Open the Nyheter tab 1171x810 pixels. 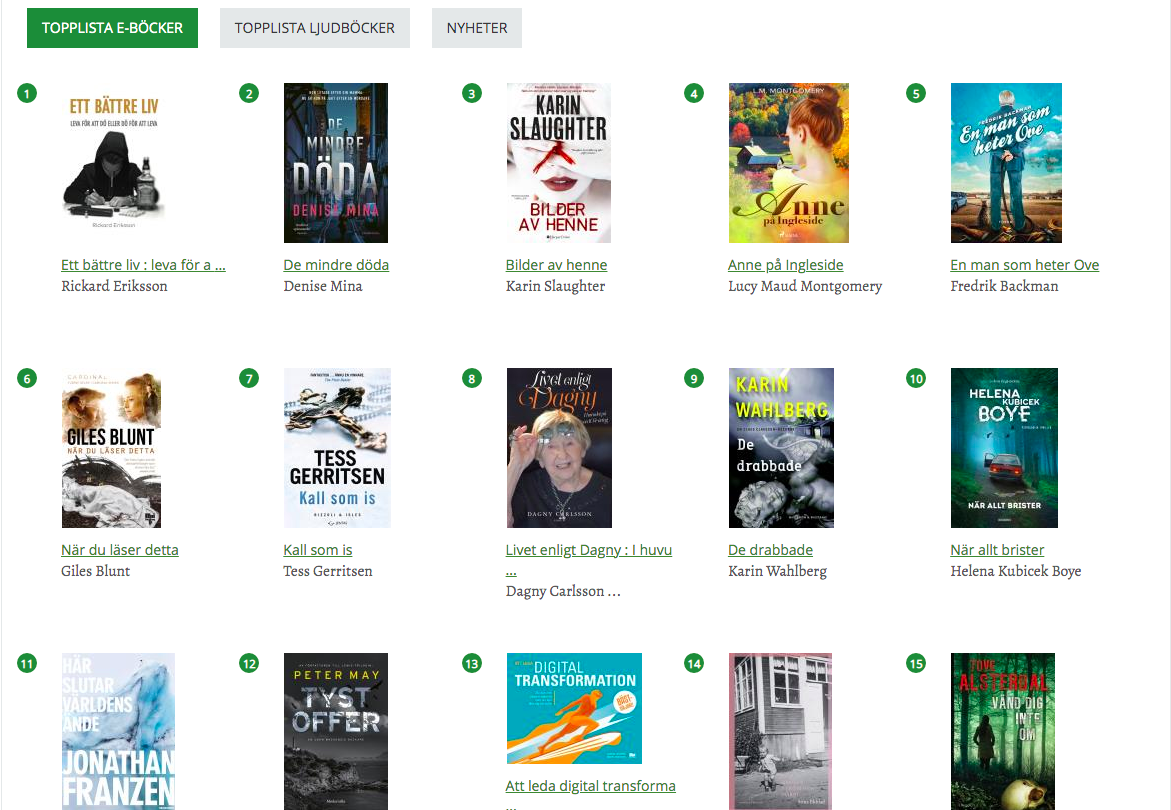coord(477,28)
